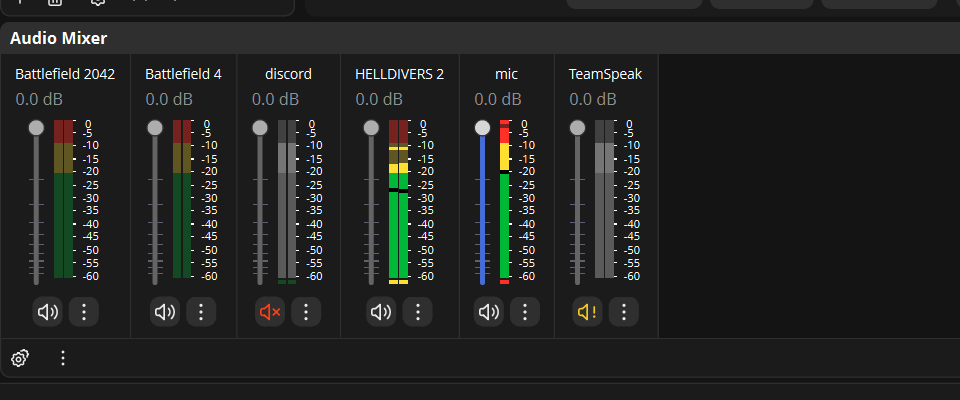Screen dimensions: 960x400
Task: Open Battlefield 4 three-dot options menu
Action: [201, 312]
